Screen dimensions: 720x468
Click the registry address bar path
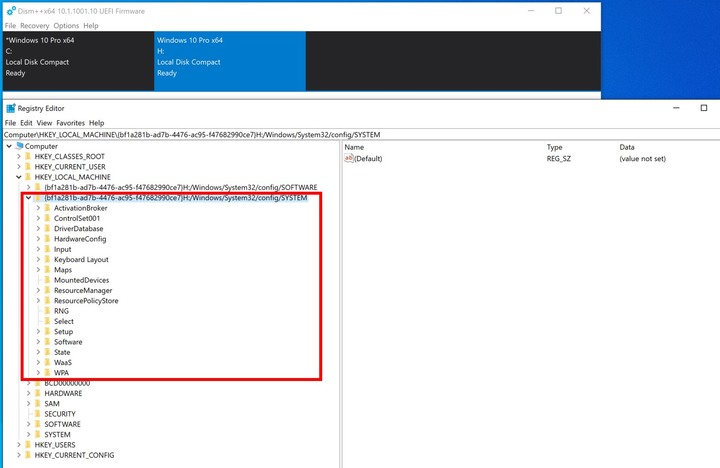192,135
